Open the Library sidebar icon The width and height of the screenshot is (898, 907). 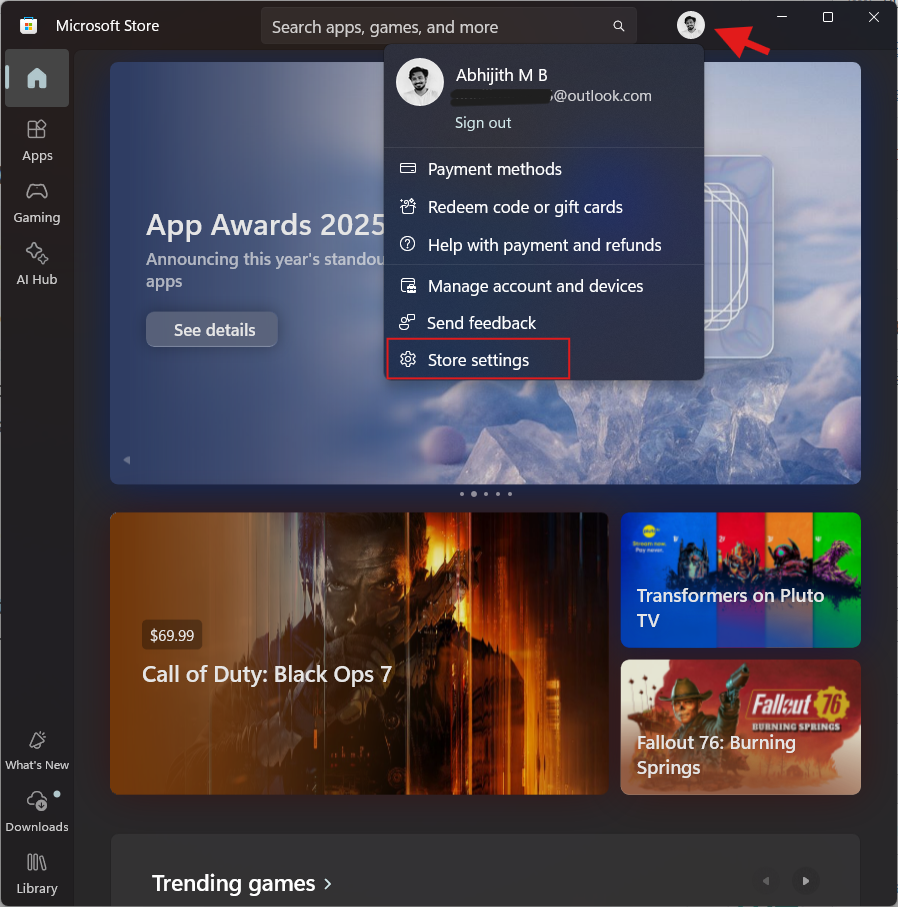36,863
